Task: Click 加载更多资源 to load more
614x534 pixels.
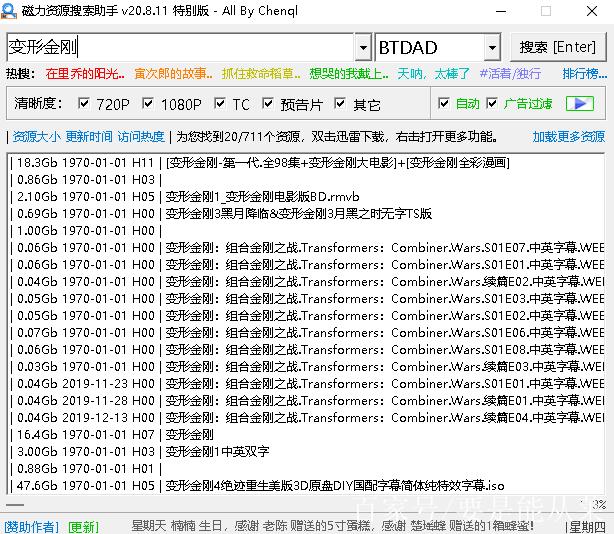Action: tap(569, 137)
